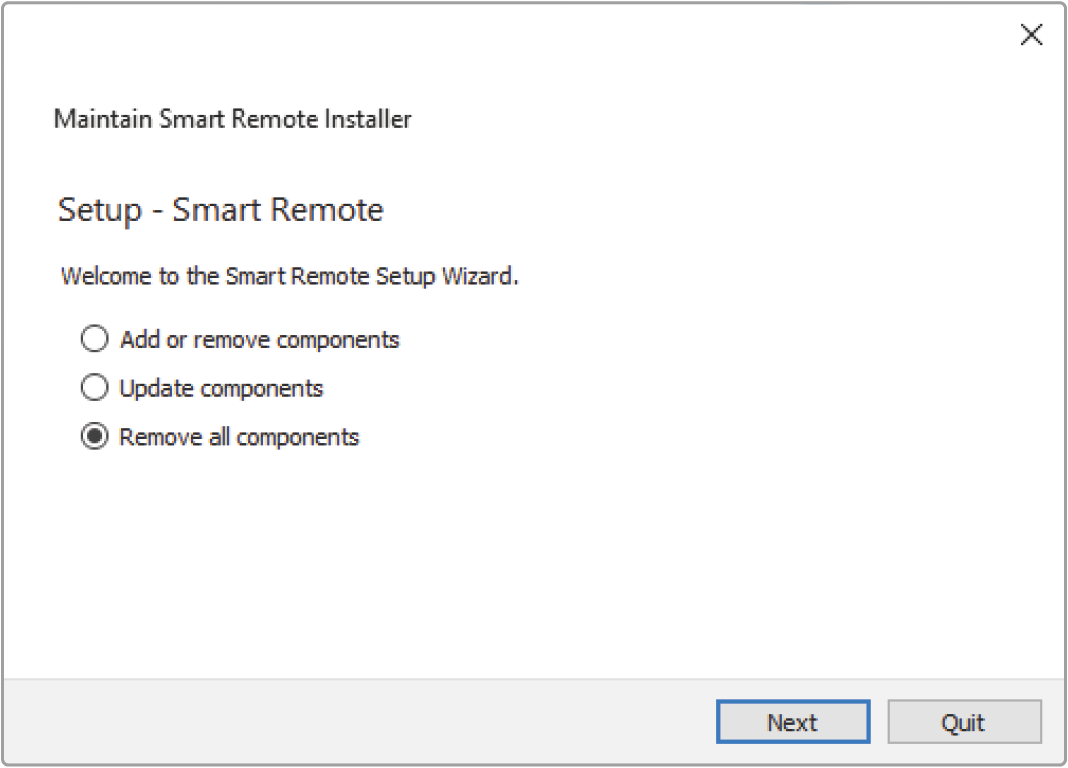Click the "Add or remove components" label text
Screen dimensions: 1068x768
click(x=259, y=340)
